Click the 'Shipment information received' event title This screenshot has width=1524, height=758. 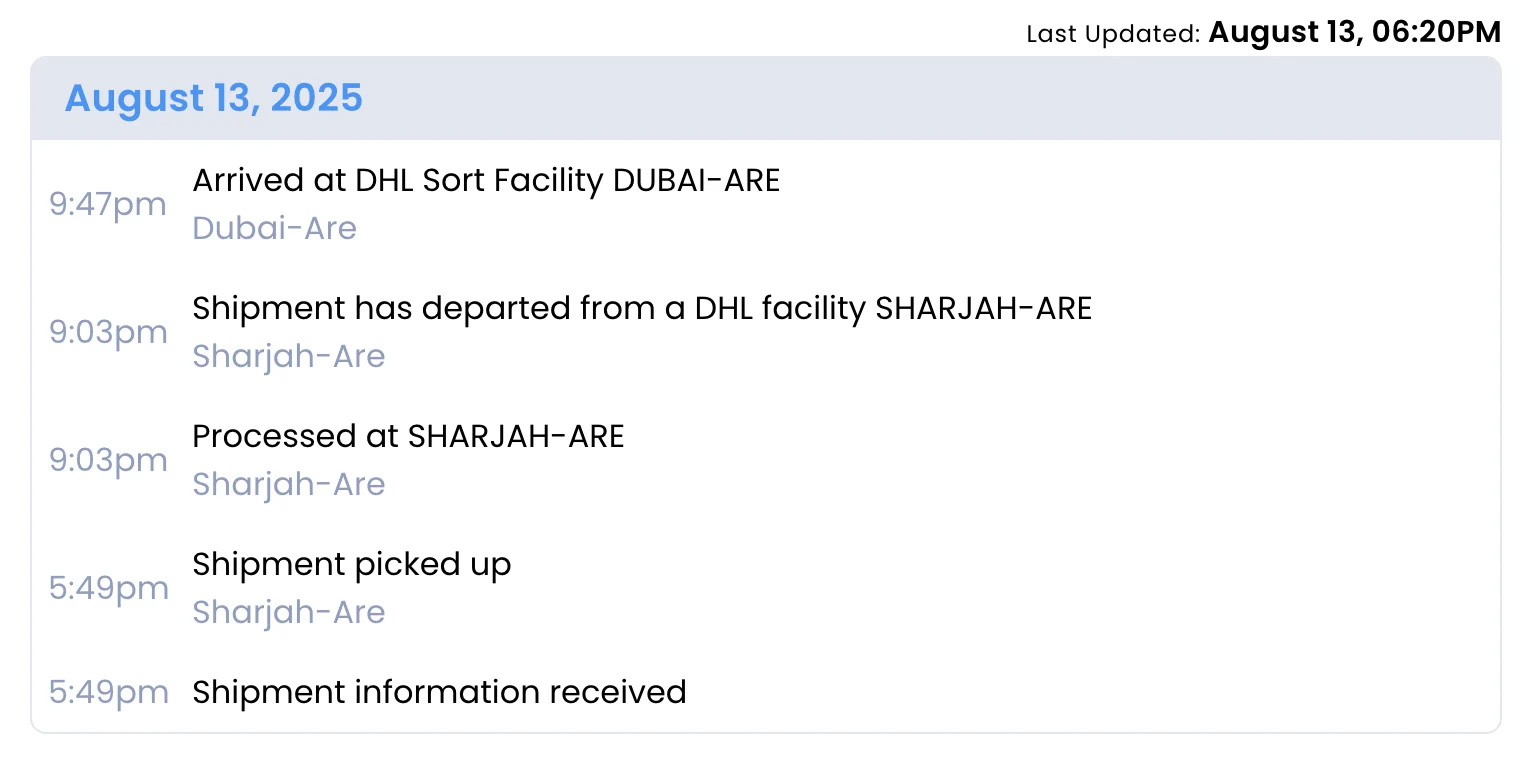(439, 692)
